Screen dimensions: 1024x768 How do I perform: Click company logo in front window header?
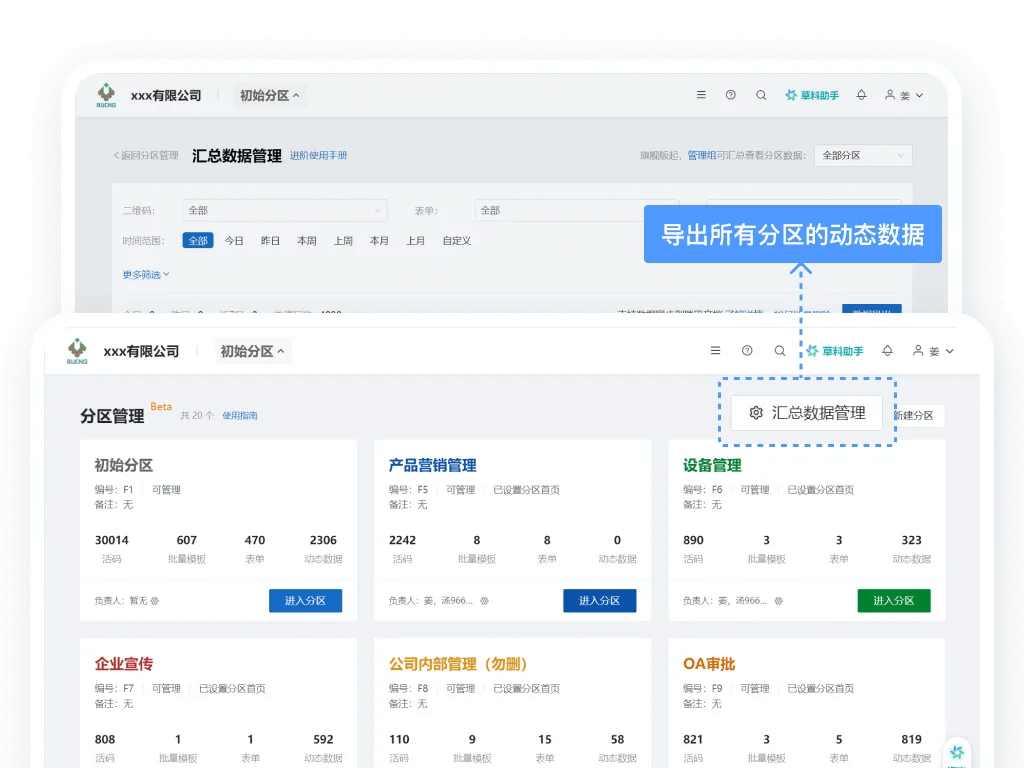pyautogui.click(x=77, y=351)
